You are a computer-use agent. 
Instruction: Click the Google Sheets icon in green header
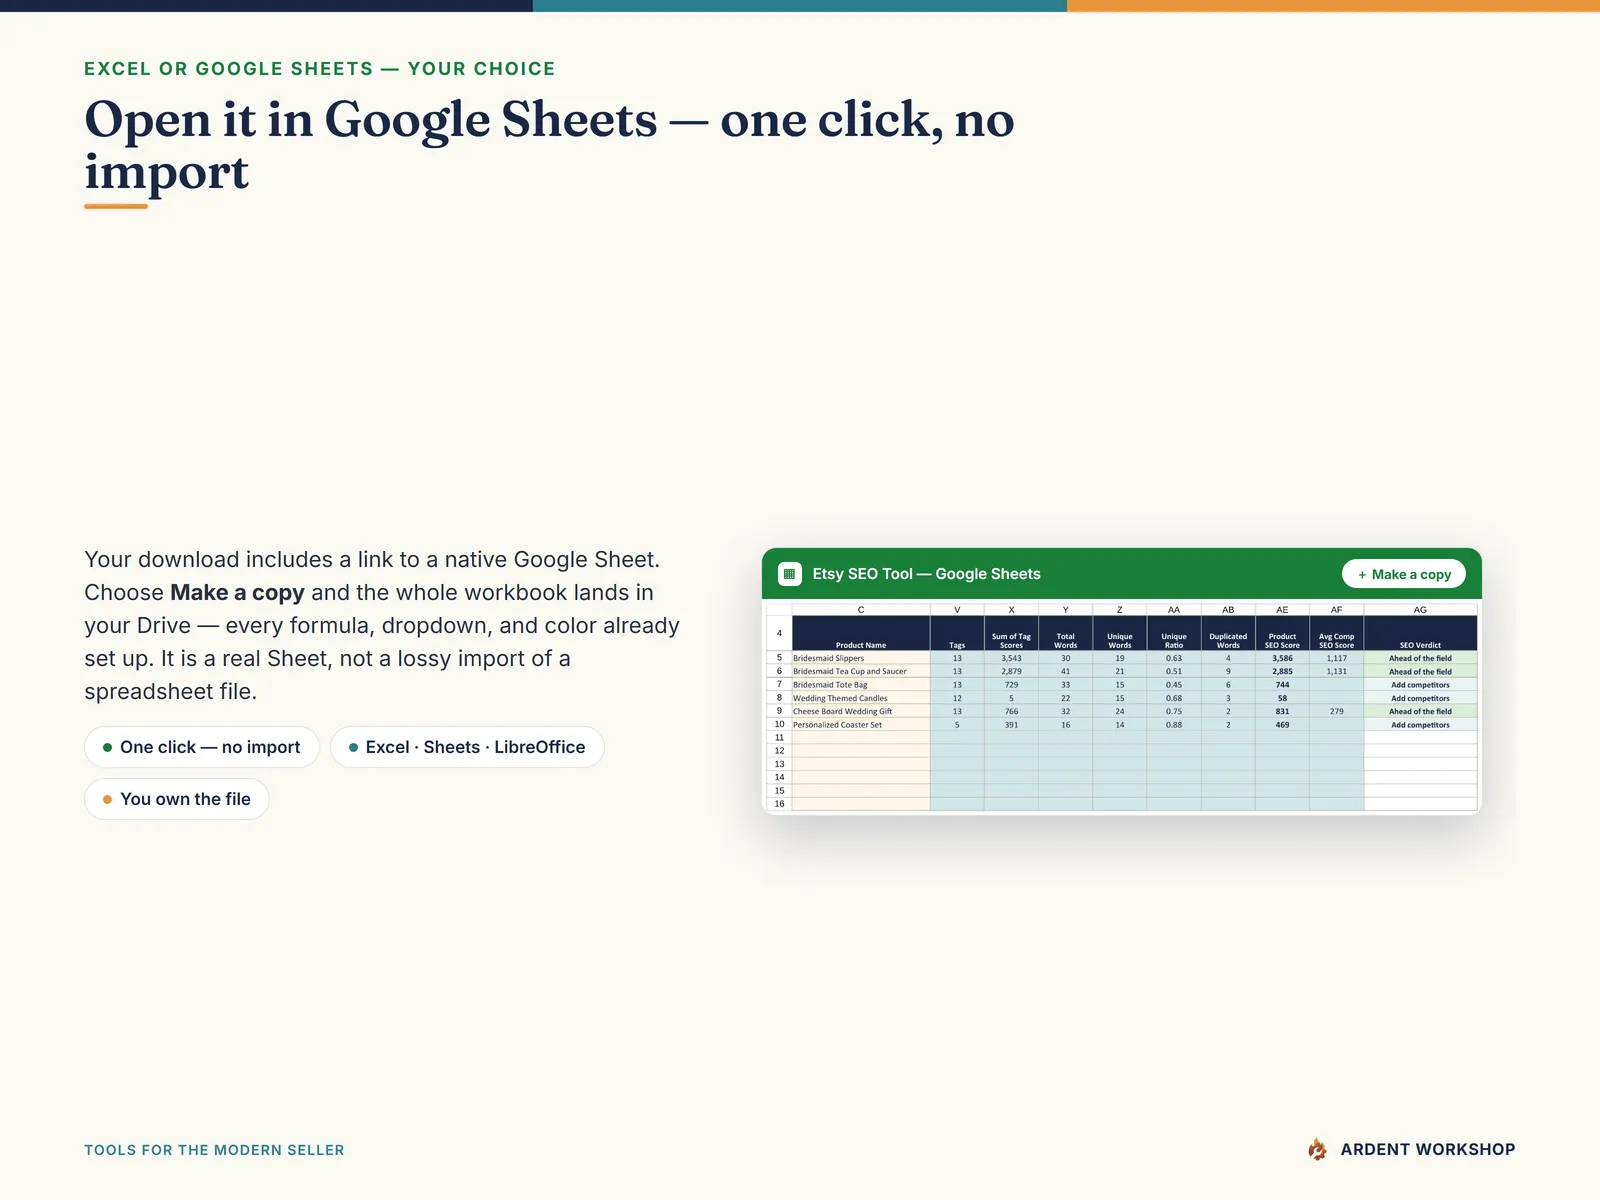click(790, 574)
